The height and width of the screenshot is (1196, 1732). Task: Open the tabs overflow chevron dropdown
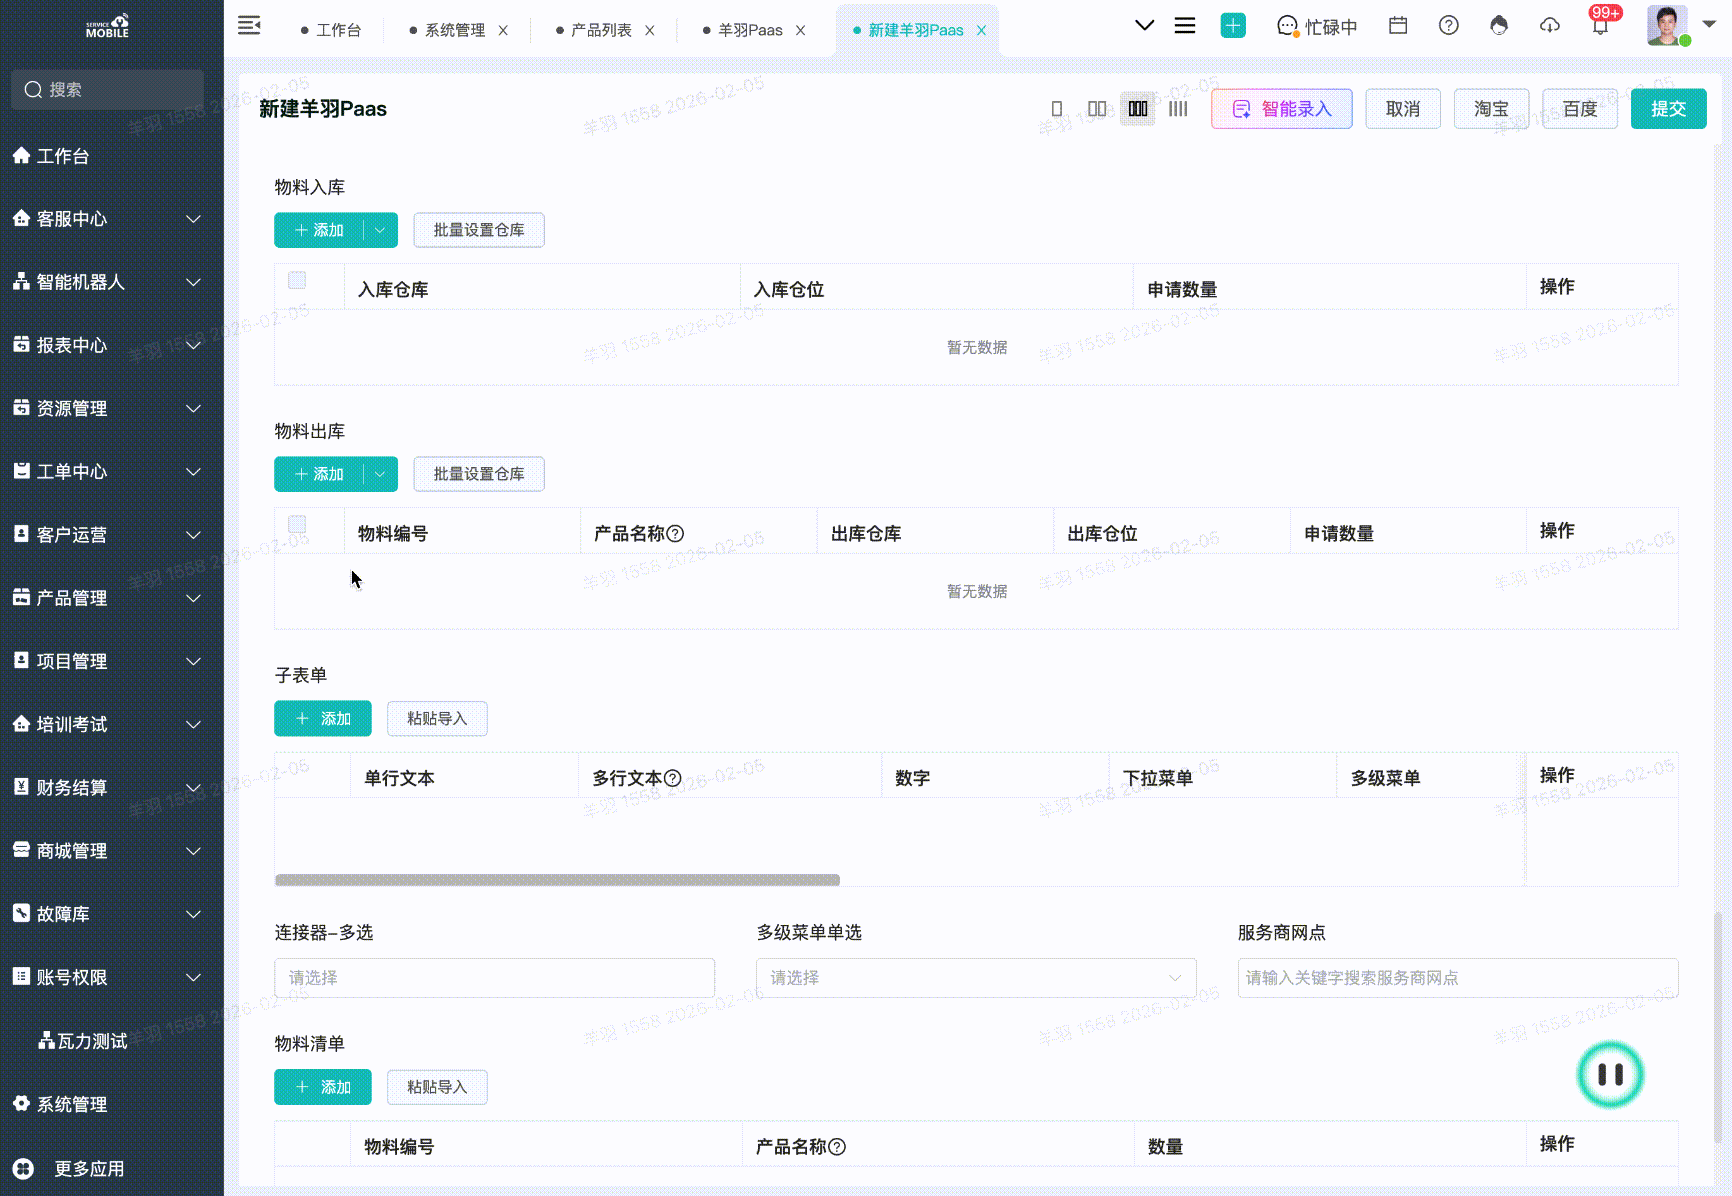click(1145, 26)
